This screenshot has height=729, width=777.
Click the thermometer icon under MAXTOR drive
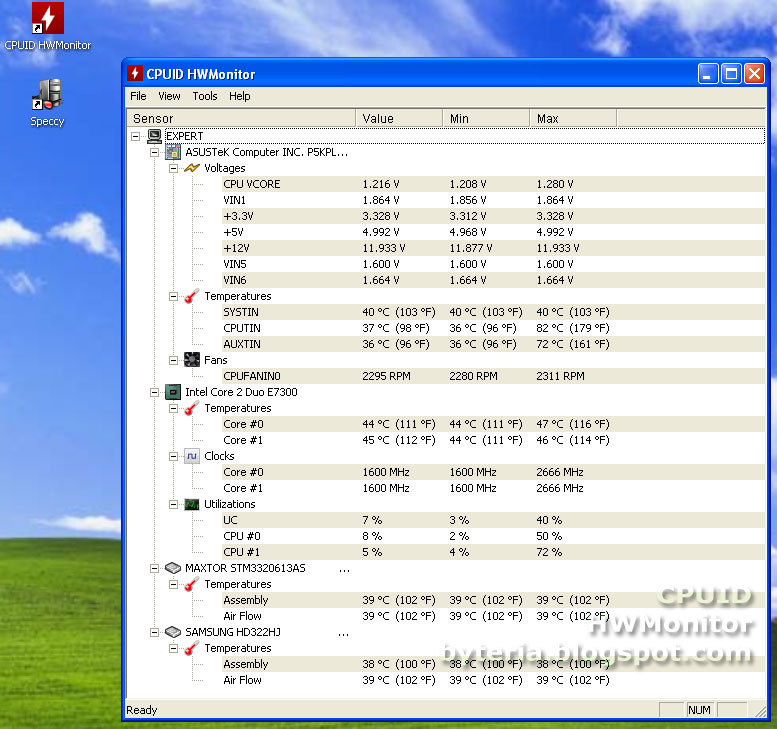click(x=192, y=584)
